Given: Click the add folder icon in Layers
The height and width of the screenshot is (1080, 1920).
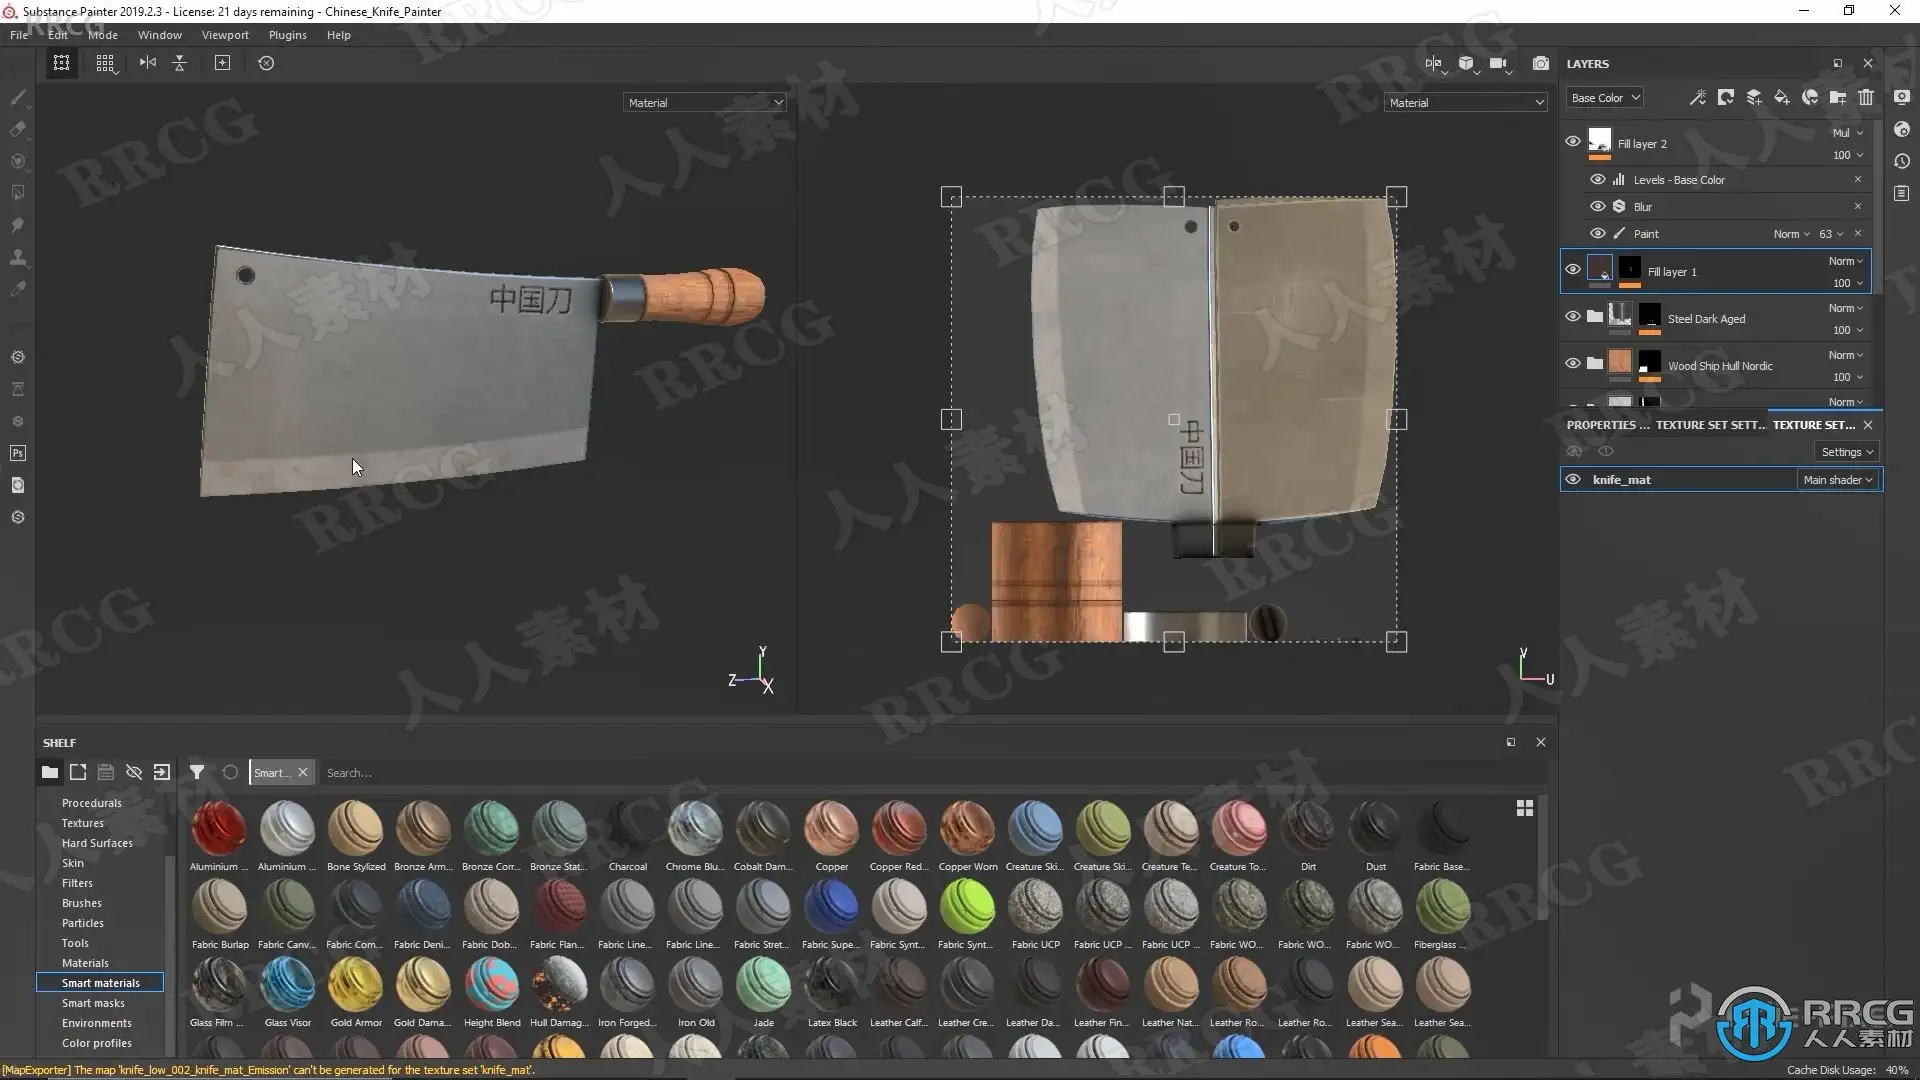Looking at the screenshot, I should (x=1838, y=97).
